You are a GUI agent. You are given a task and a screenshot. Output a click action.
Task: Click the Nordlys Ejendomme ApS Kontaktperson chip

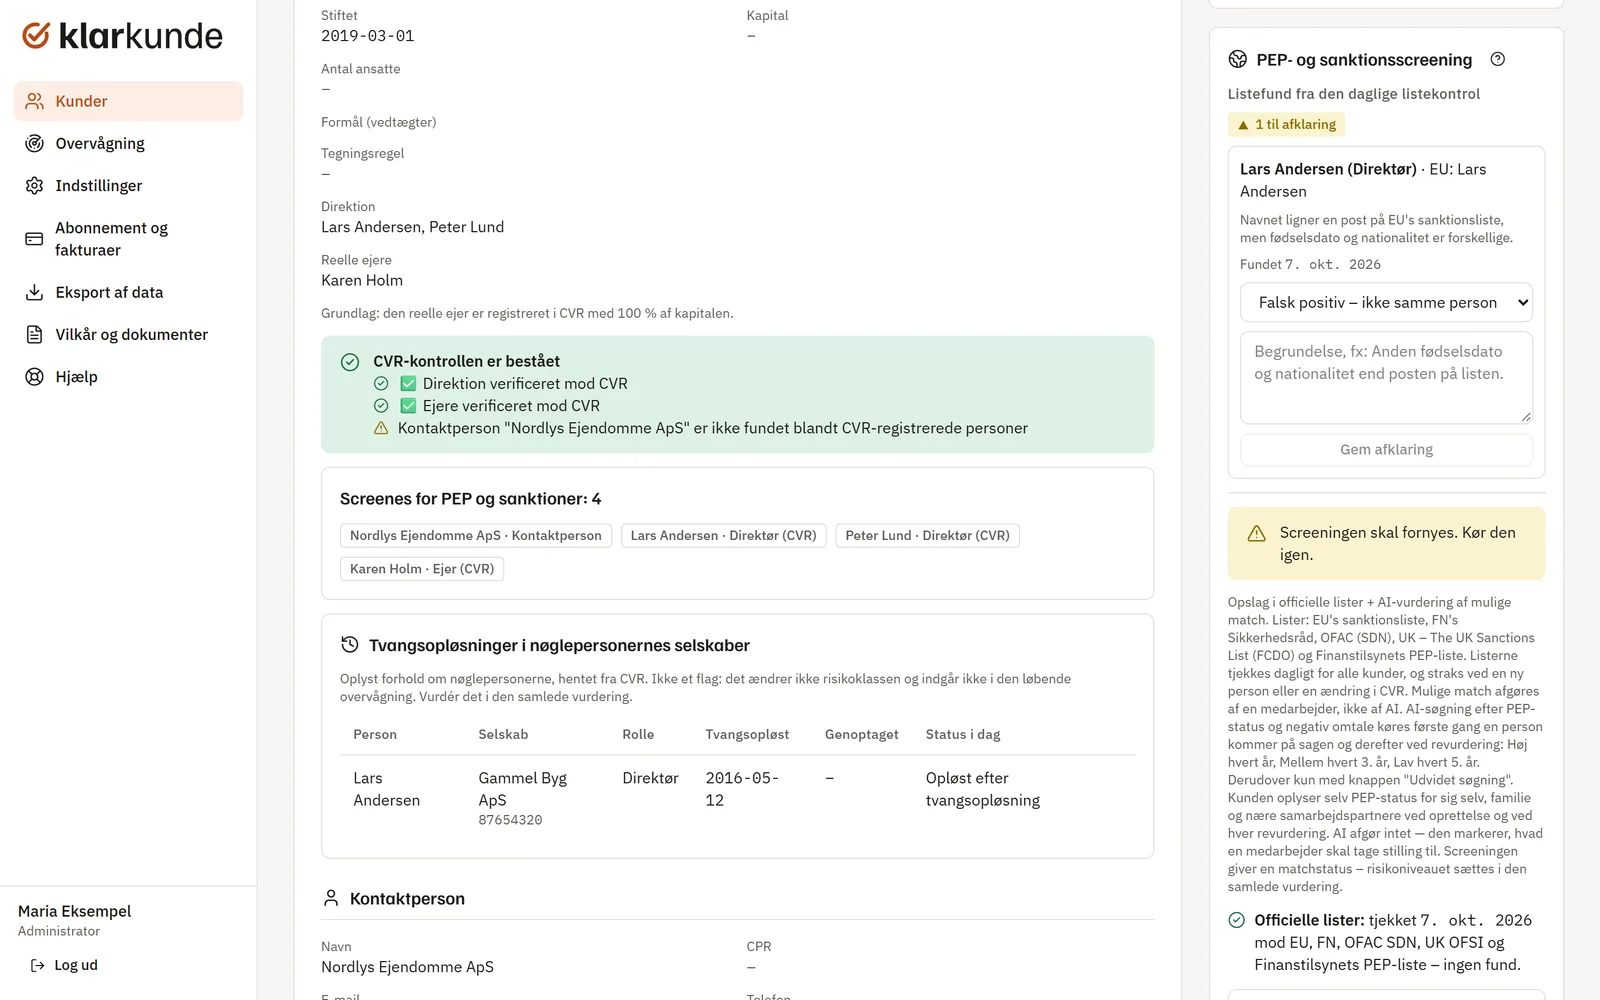[476, 536]
